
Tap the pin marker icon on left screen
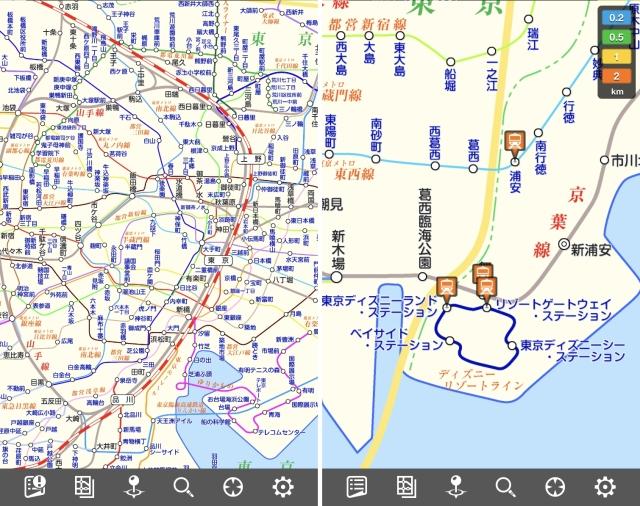134,487
